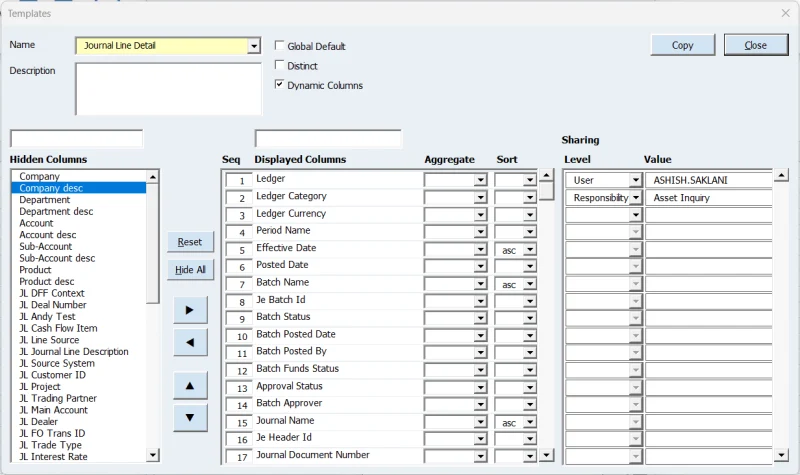Image resolution: width=800 pixels, height=475 pixels.
Task: Click the ASHISH.SAKLANI sharing value field
Action: (x=709, y=180)
